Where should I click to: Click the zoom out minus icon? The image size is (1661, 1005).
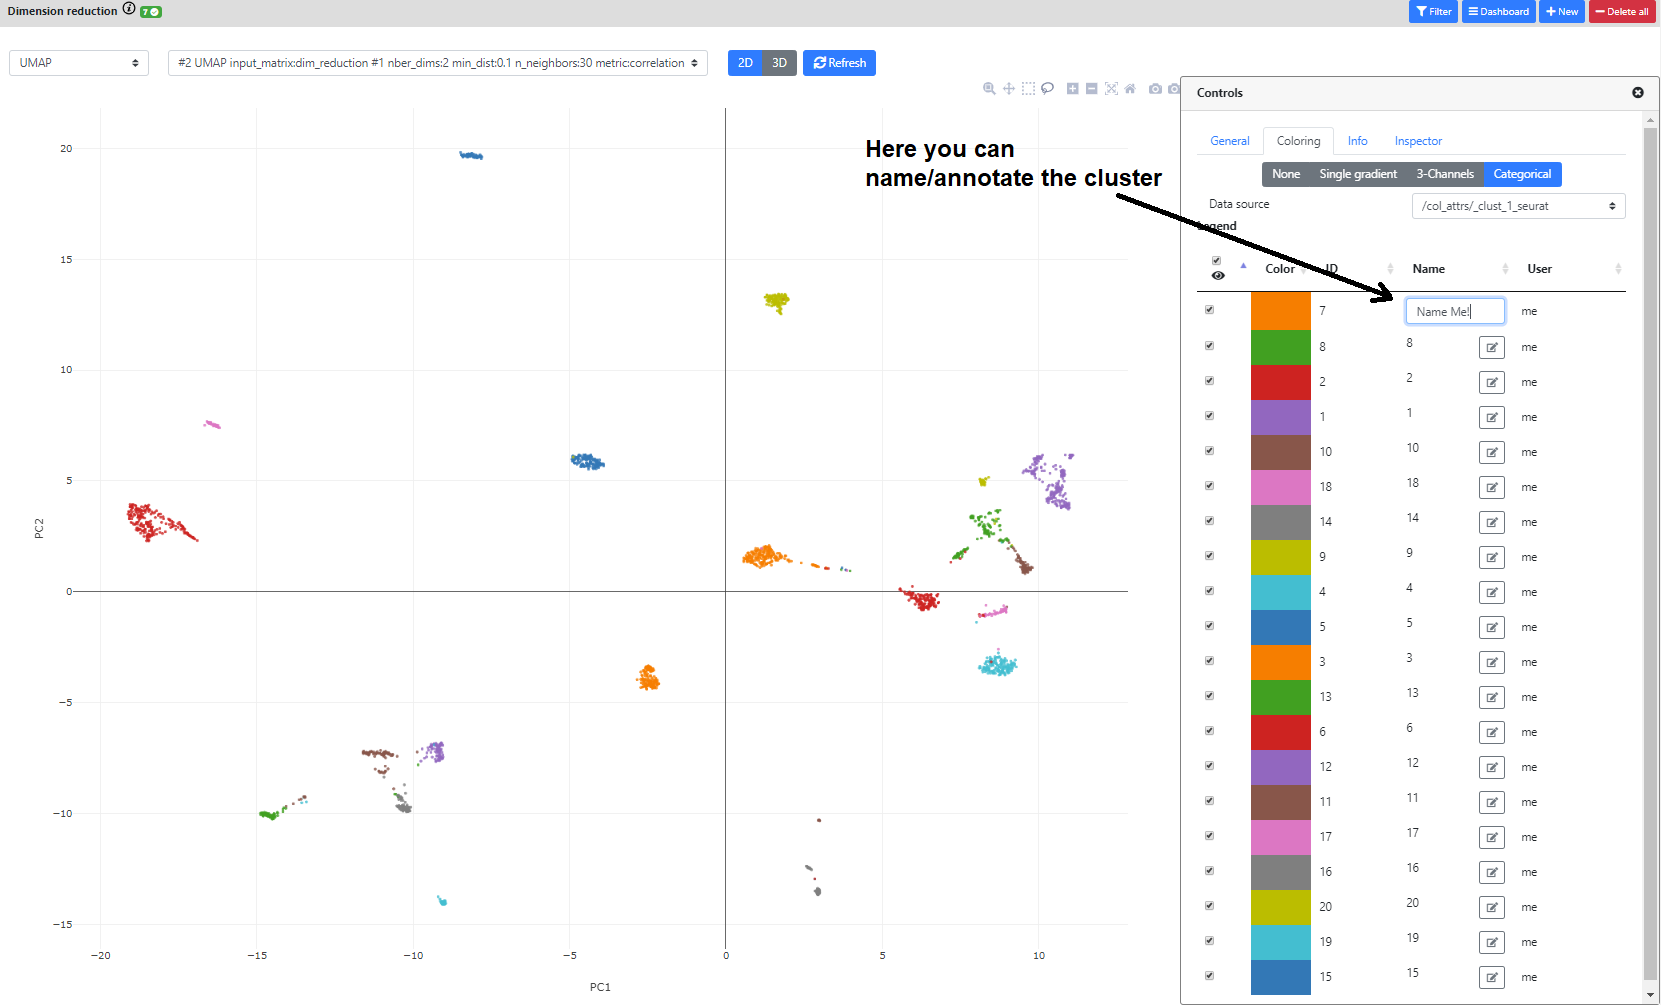coord(1092,89)
